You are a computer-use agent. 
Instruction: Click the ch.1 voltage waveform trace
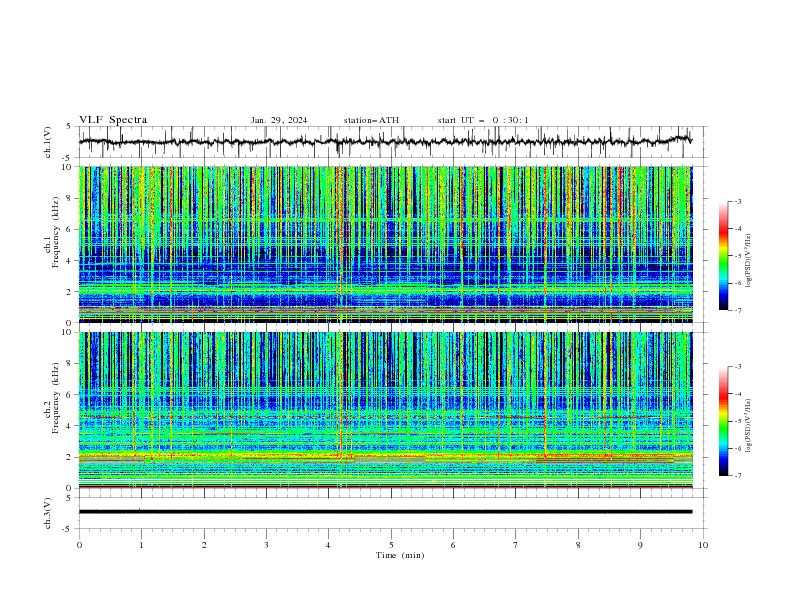click(x=385, y=142)
